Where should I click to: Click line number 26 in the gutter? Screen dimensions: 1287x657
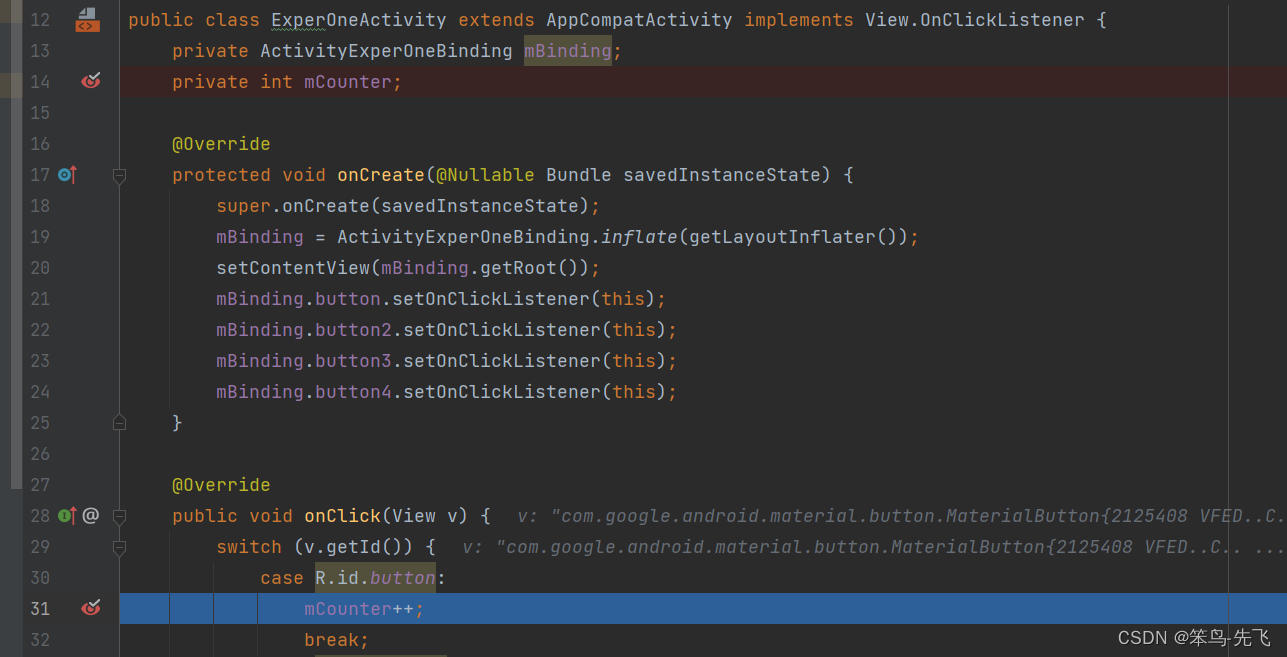point(40,454)
